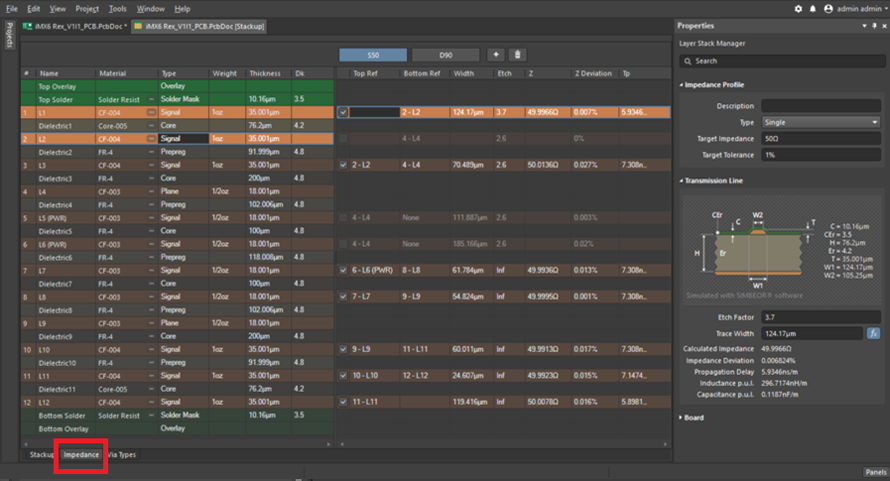This screenshot has width=890, height=481.
Task: Open the notifications bell
Action: click(813, 8)
